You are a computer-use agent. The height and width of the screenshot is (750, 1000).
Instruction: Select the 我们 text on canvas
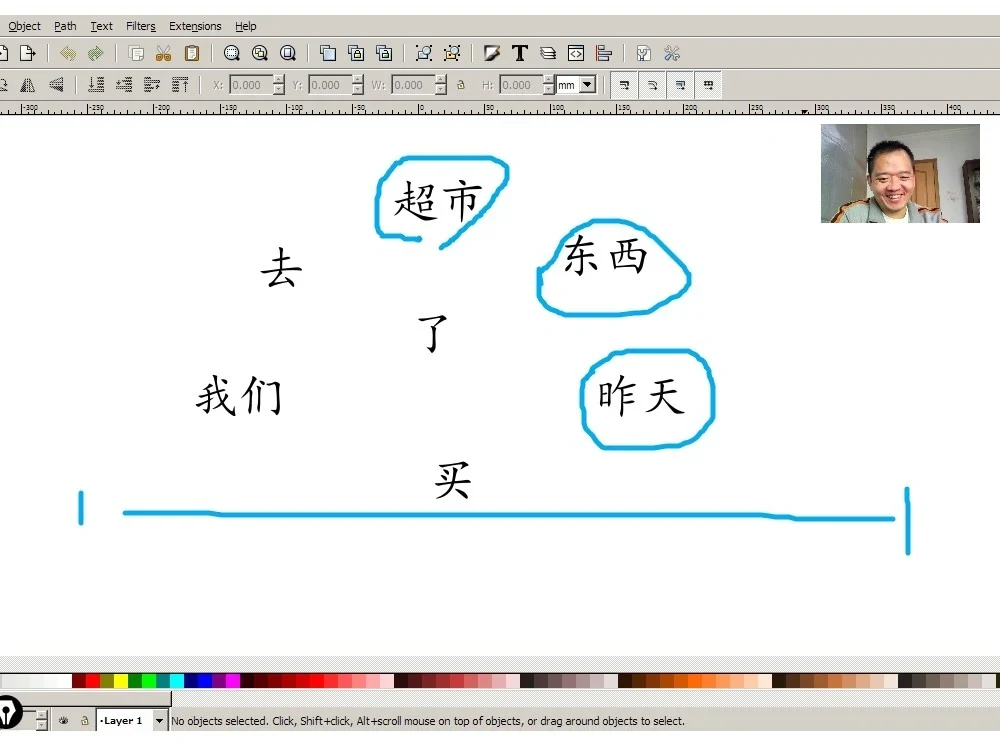(239, 395)
